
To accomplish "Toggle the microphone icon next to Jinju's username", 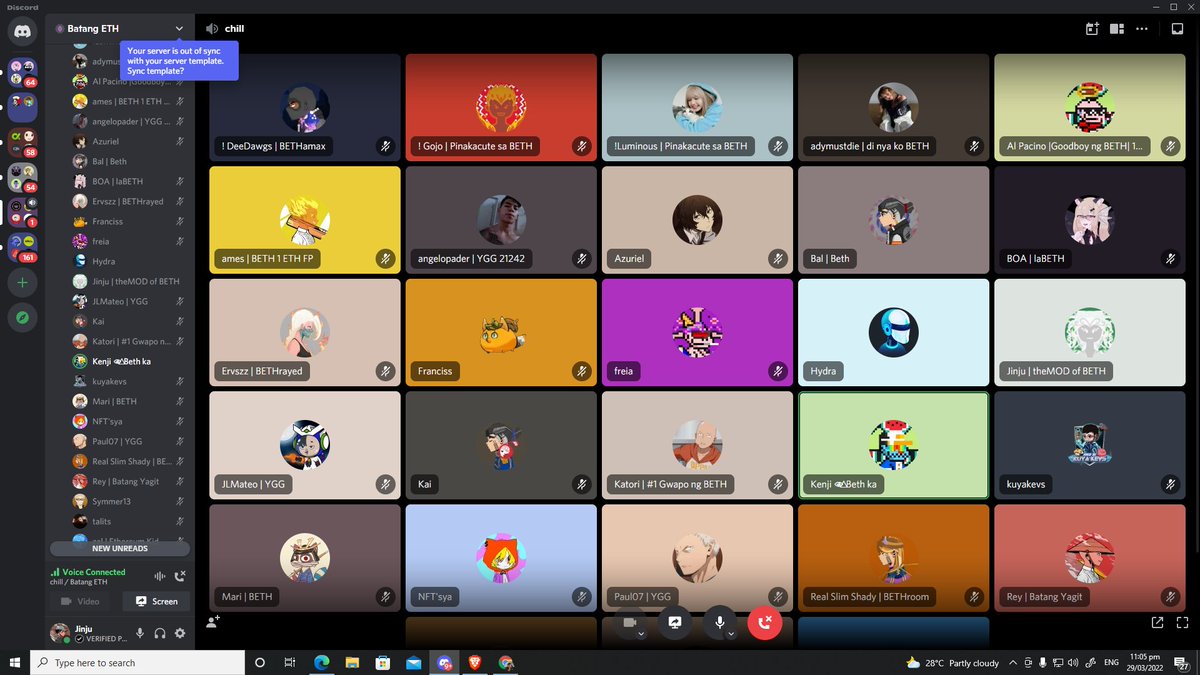I will (x=140, y=633).
